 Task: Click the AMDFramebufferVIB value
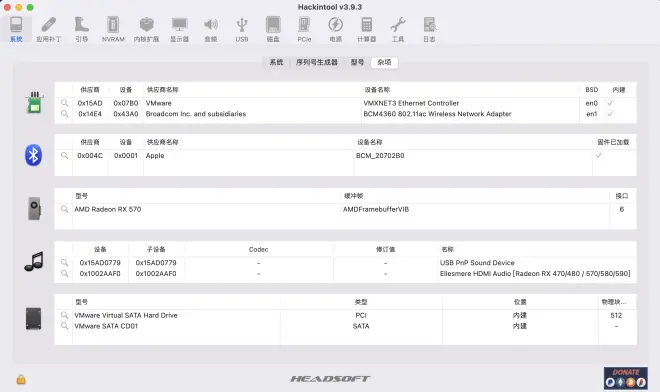pyautogui.click(x=376, y=209)
